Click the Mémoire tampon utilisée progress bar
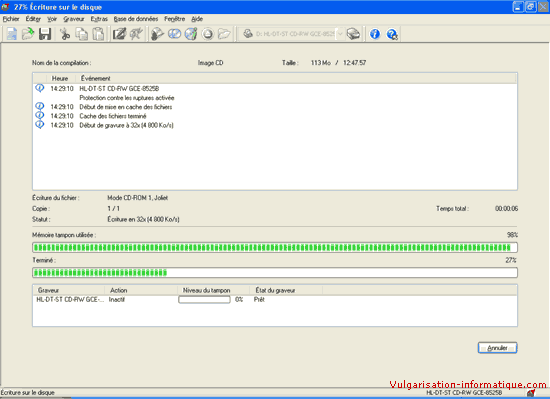Image resolution: width=550 pixels, height=399 pixels. click(x=275, y=248)
